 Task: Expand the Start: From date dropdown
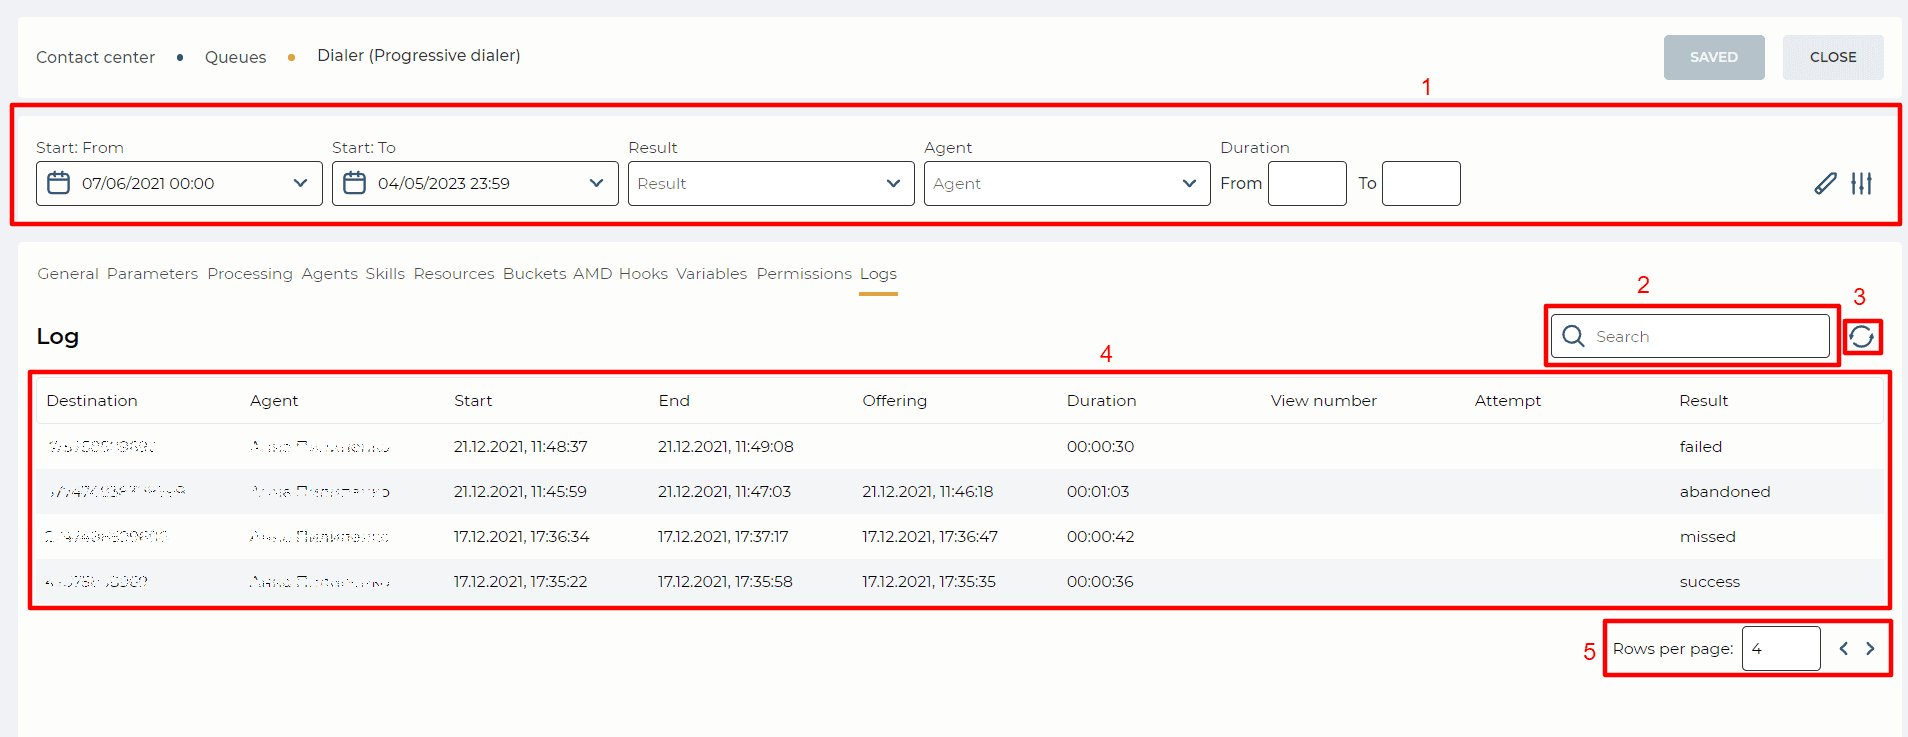[x=300, y=183]
